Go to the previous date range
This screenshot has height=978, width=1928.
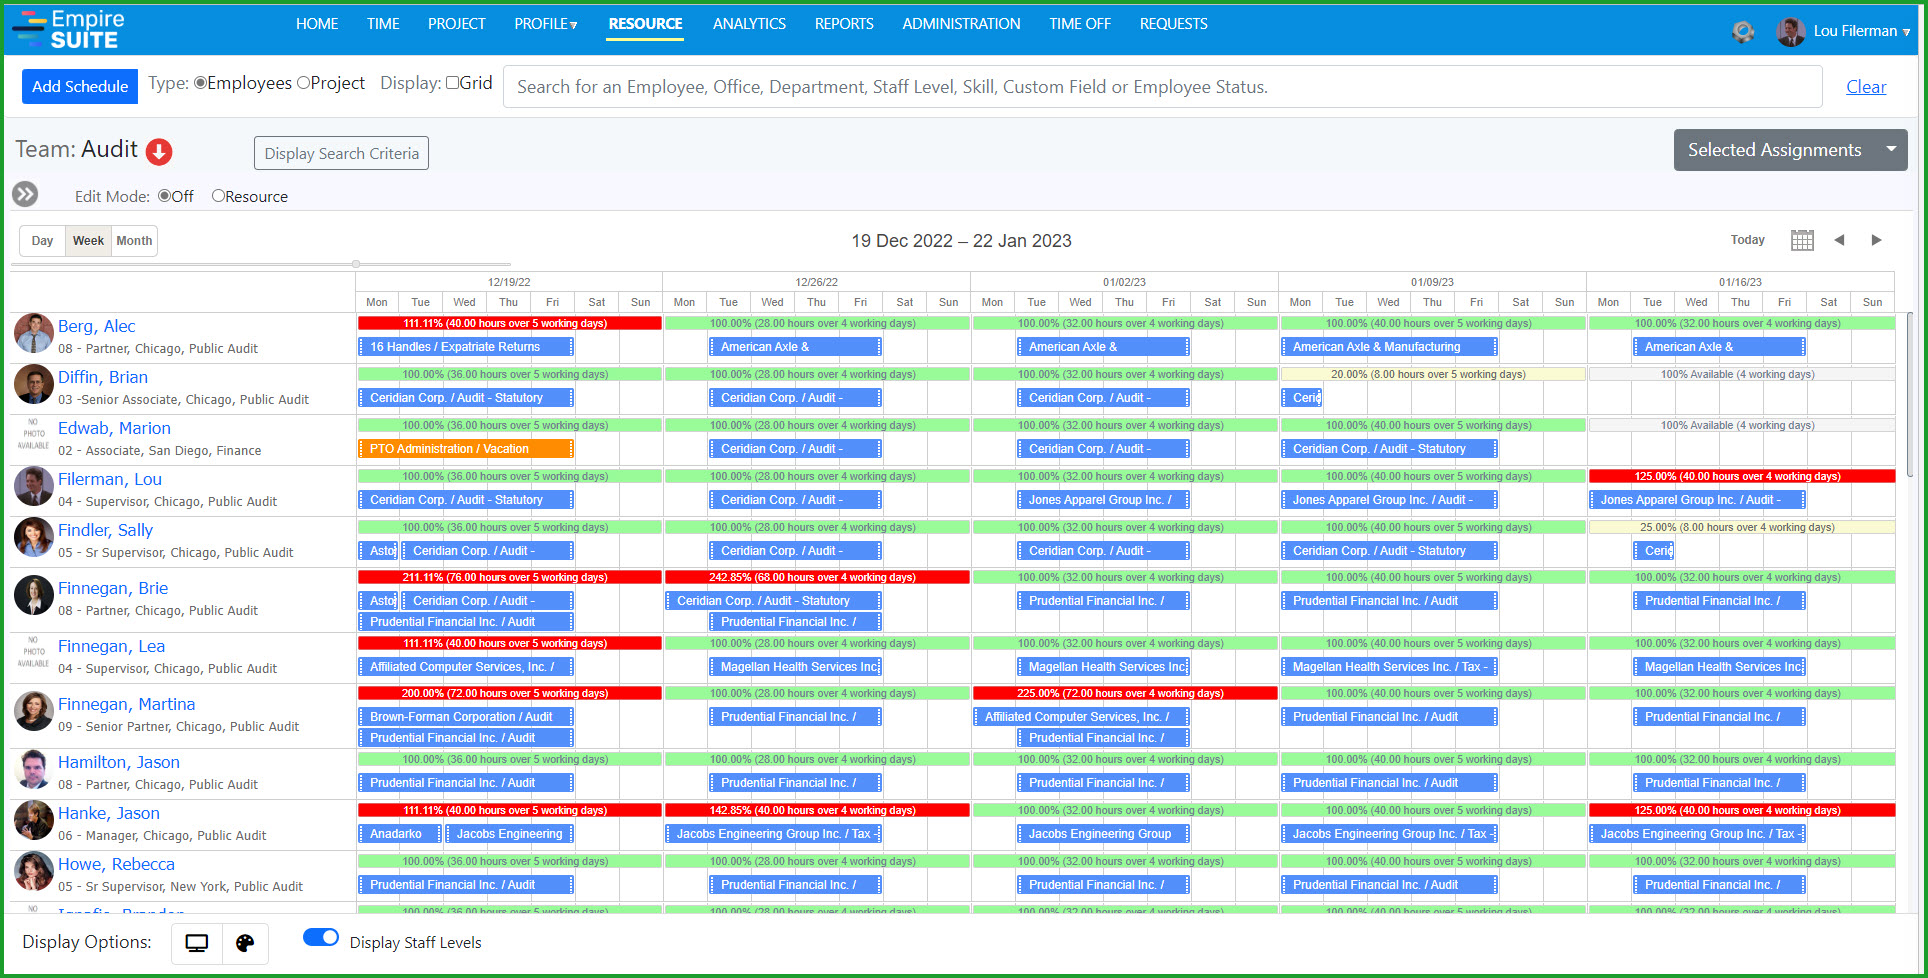tap(1839, 240)
